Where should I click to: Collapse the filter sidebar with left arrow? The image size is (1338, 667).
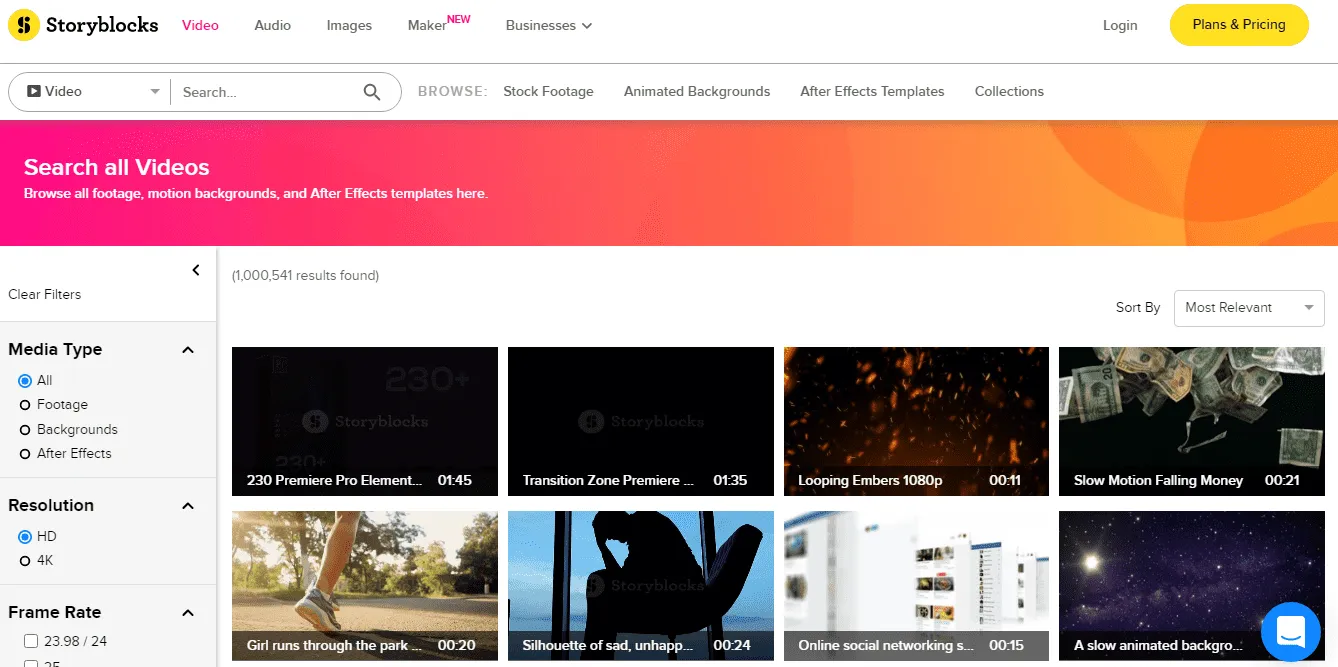point(196,270)
